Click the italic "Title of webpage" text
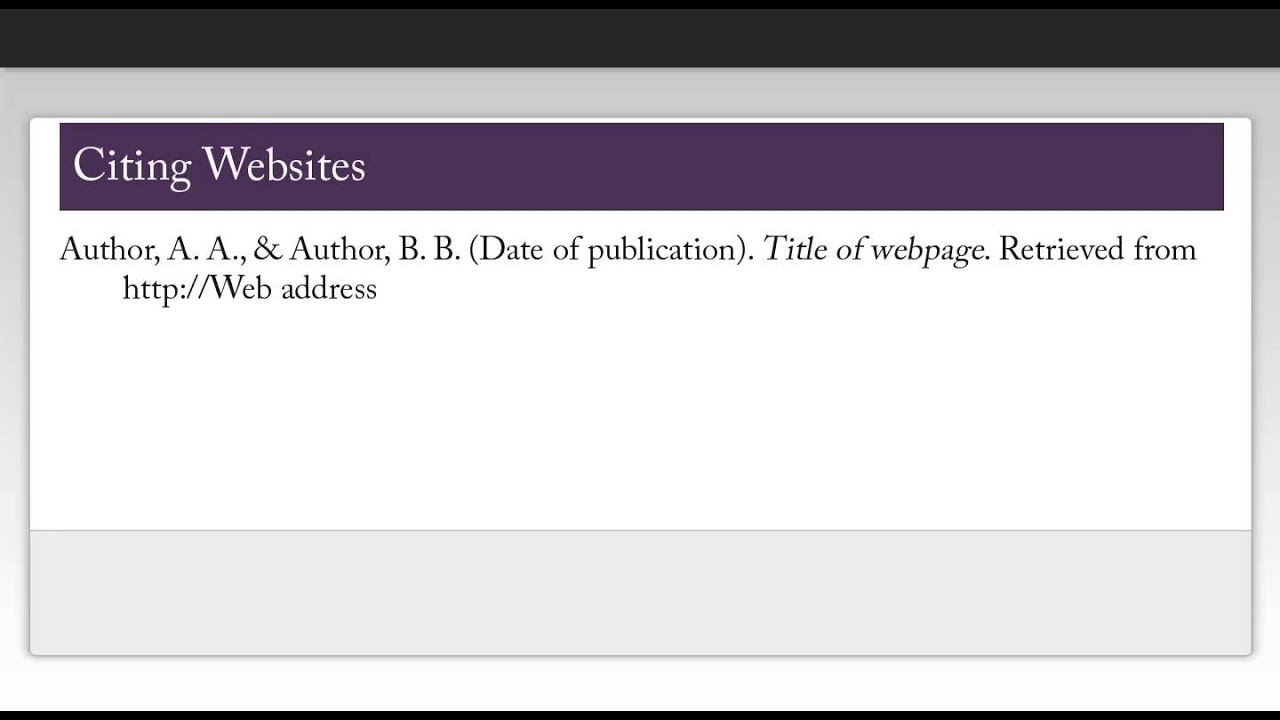1280x720 pixels. pos(875,249)
